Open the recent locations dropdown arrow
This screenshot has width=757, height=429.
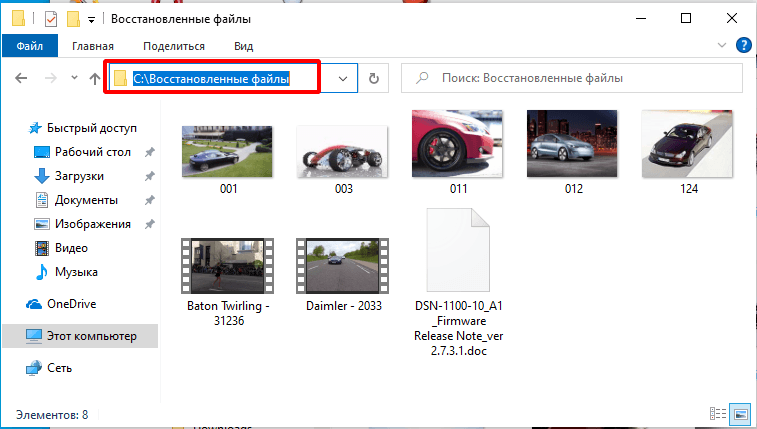[74, 78]
